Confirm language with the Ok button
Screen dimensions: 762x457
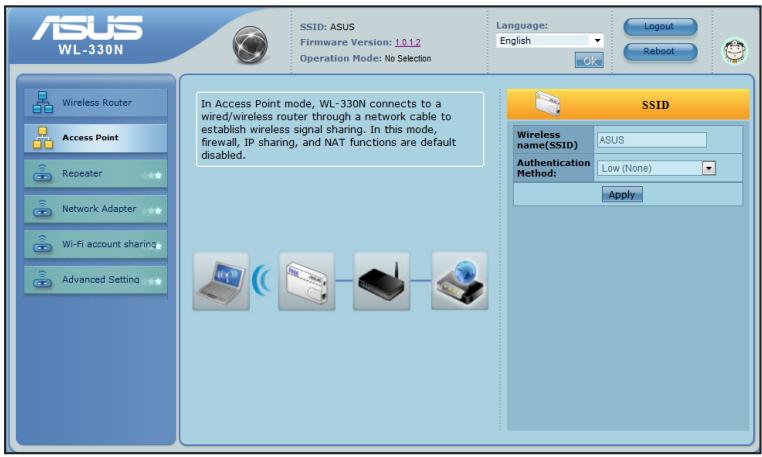point(589,61)
